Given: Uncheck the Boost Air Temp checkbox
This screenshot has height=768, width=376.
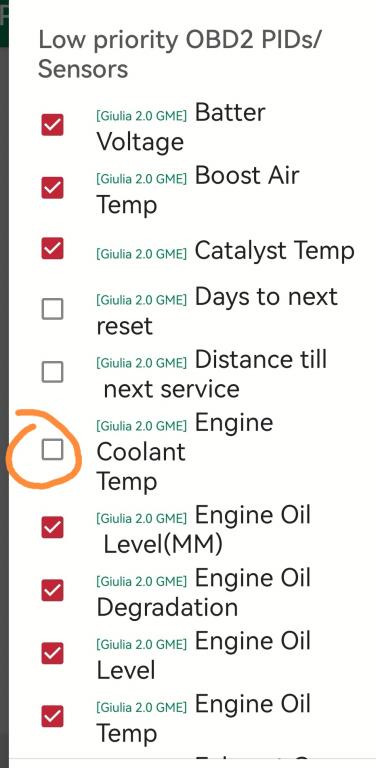Looking at the screenshot, I should pyautogui.click(x=52, y=188).
